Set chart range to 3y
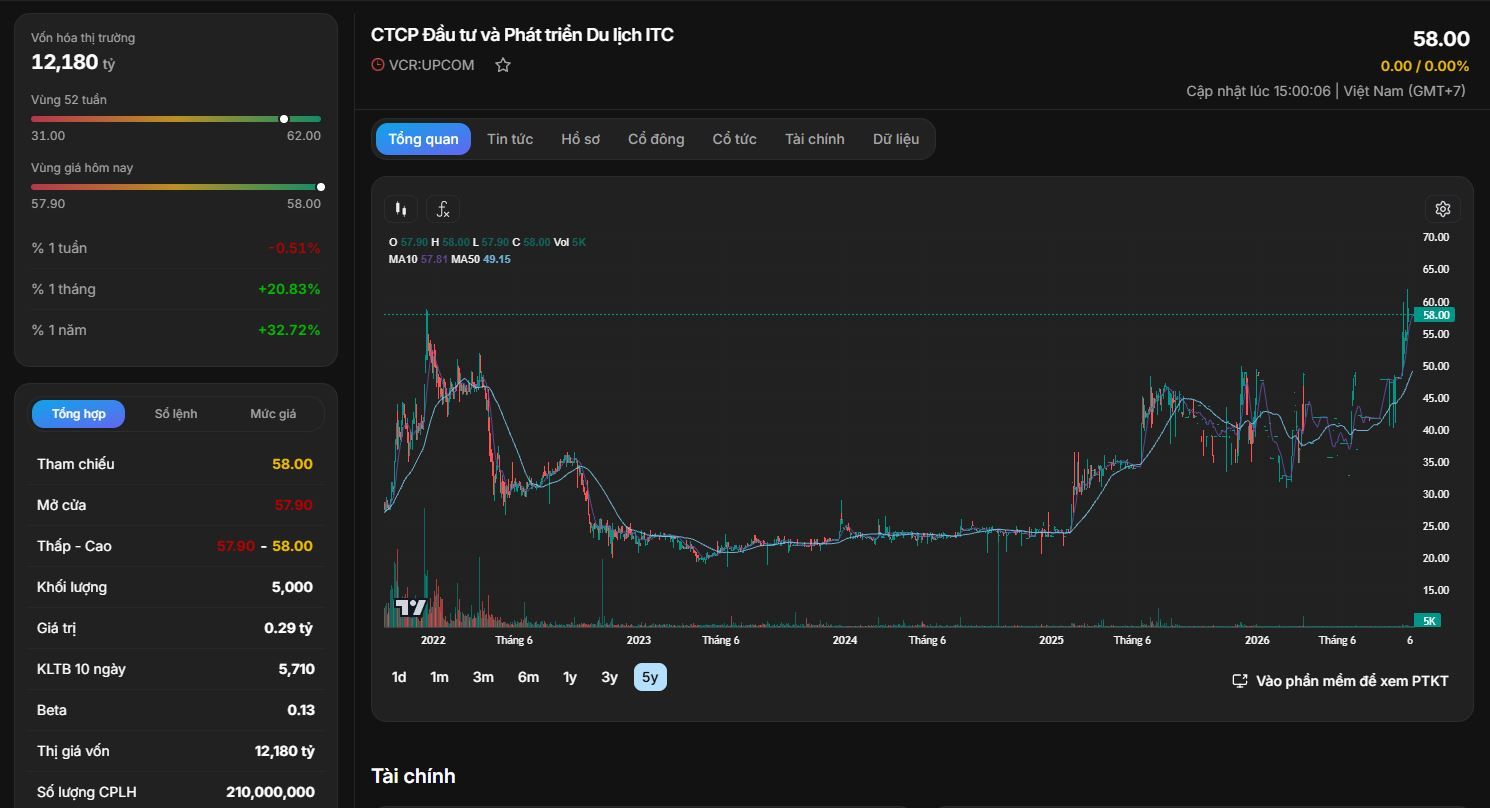The width and height of the screenshot is (1490, 808). (609, 677)
